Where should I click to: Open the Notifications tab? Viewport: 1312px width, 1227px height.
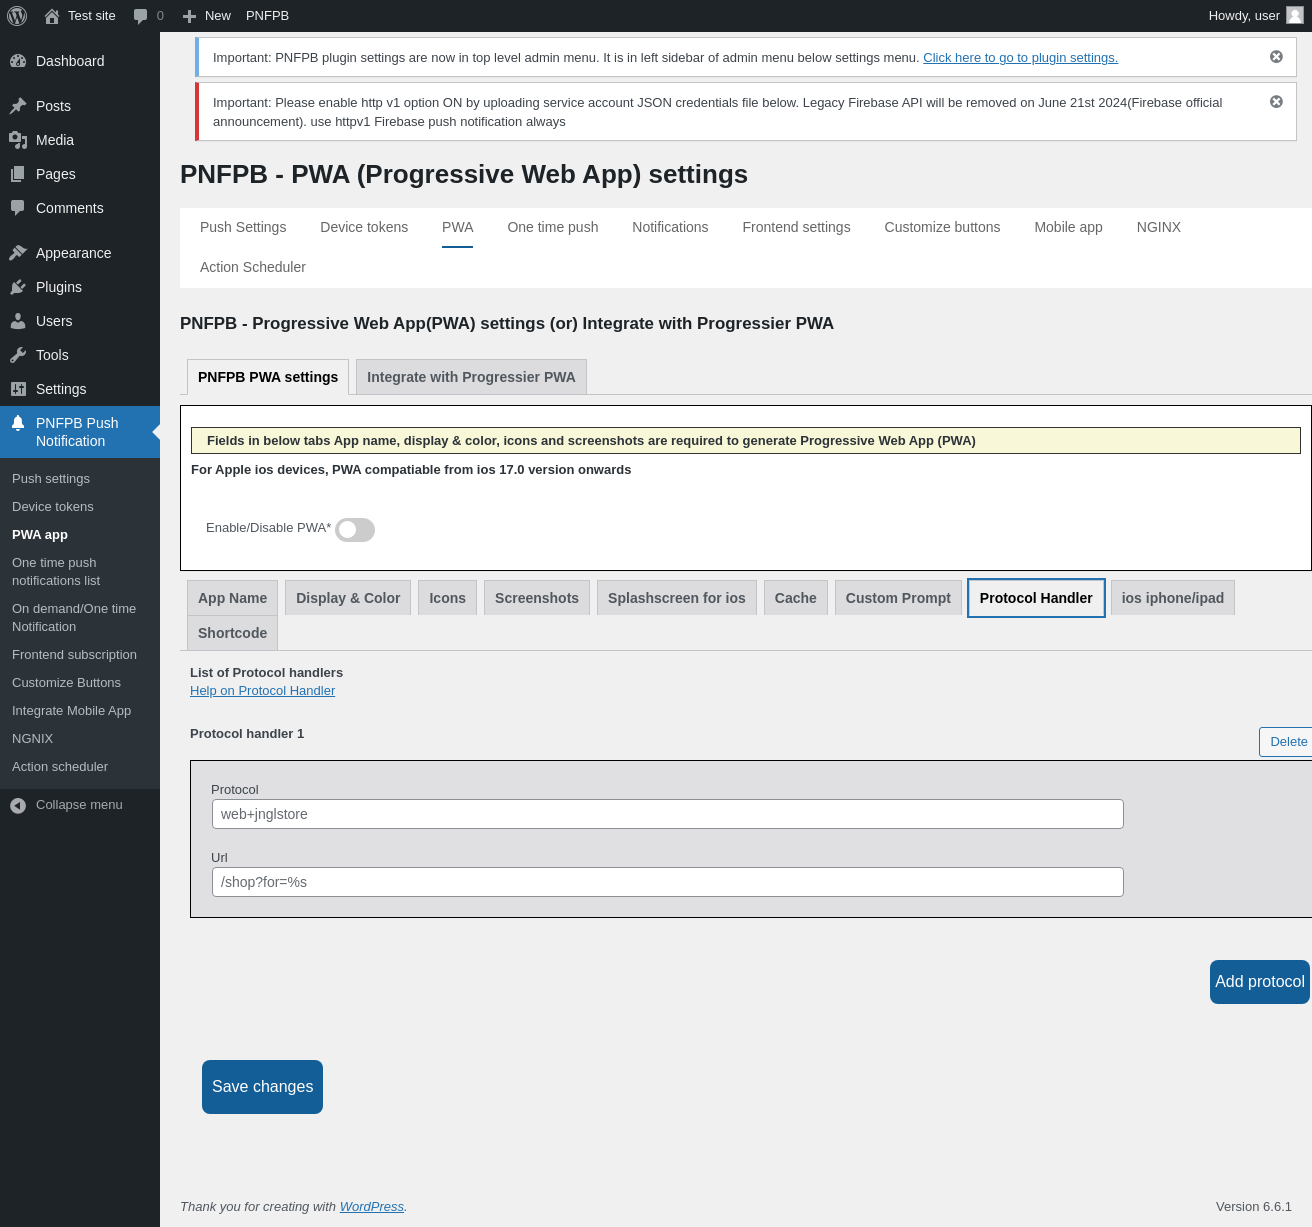[670, 227]
